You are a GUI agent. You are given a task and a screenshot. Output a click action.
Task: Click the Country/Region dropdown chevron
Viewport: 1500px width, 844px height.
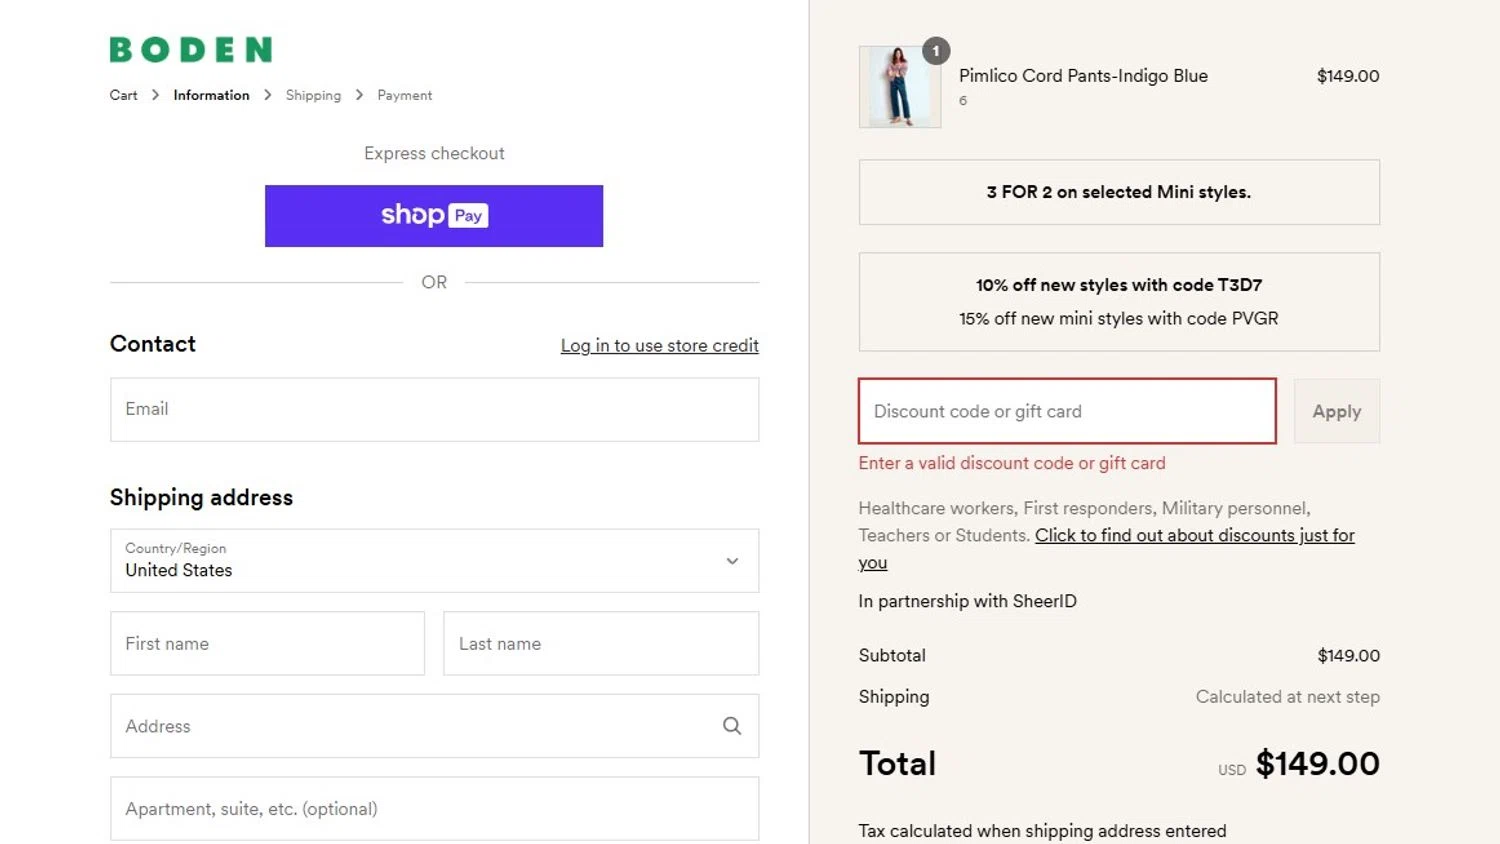(x=732, y=561)
